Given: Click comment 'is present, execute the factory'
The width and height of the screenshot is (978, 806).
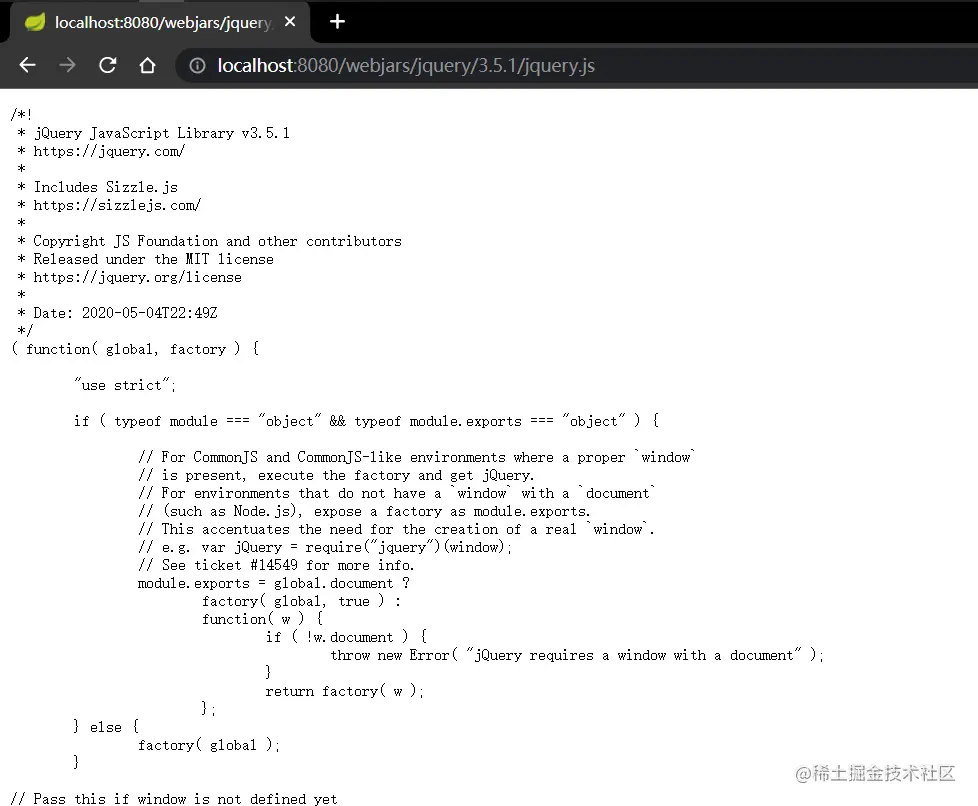Looking at the screenshot, I should click(x=336, y=475).
